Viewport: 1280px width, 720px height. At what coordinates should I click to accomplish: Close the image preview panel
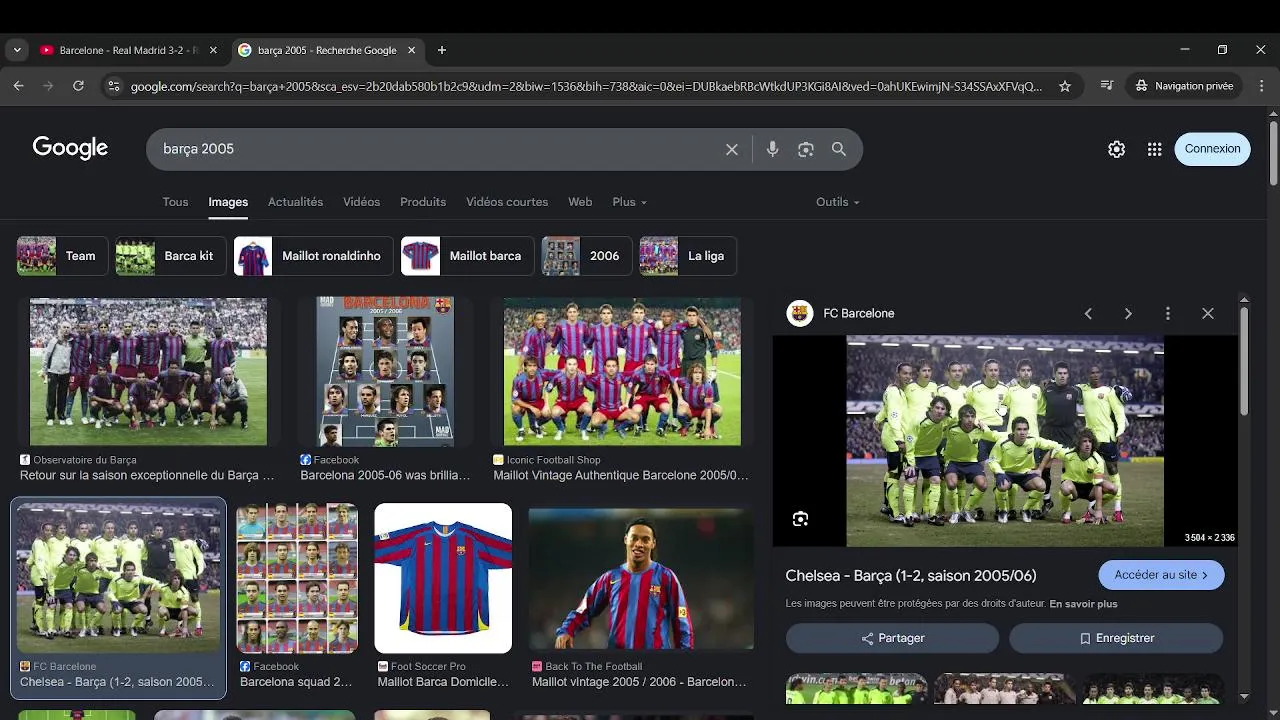click(1208, 313)
